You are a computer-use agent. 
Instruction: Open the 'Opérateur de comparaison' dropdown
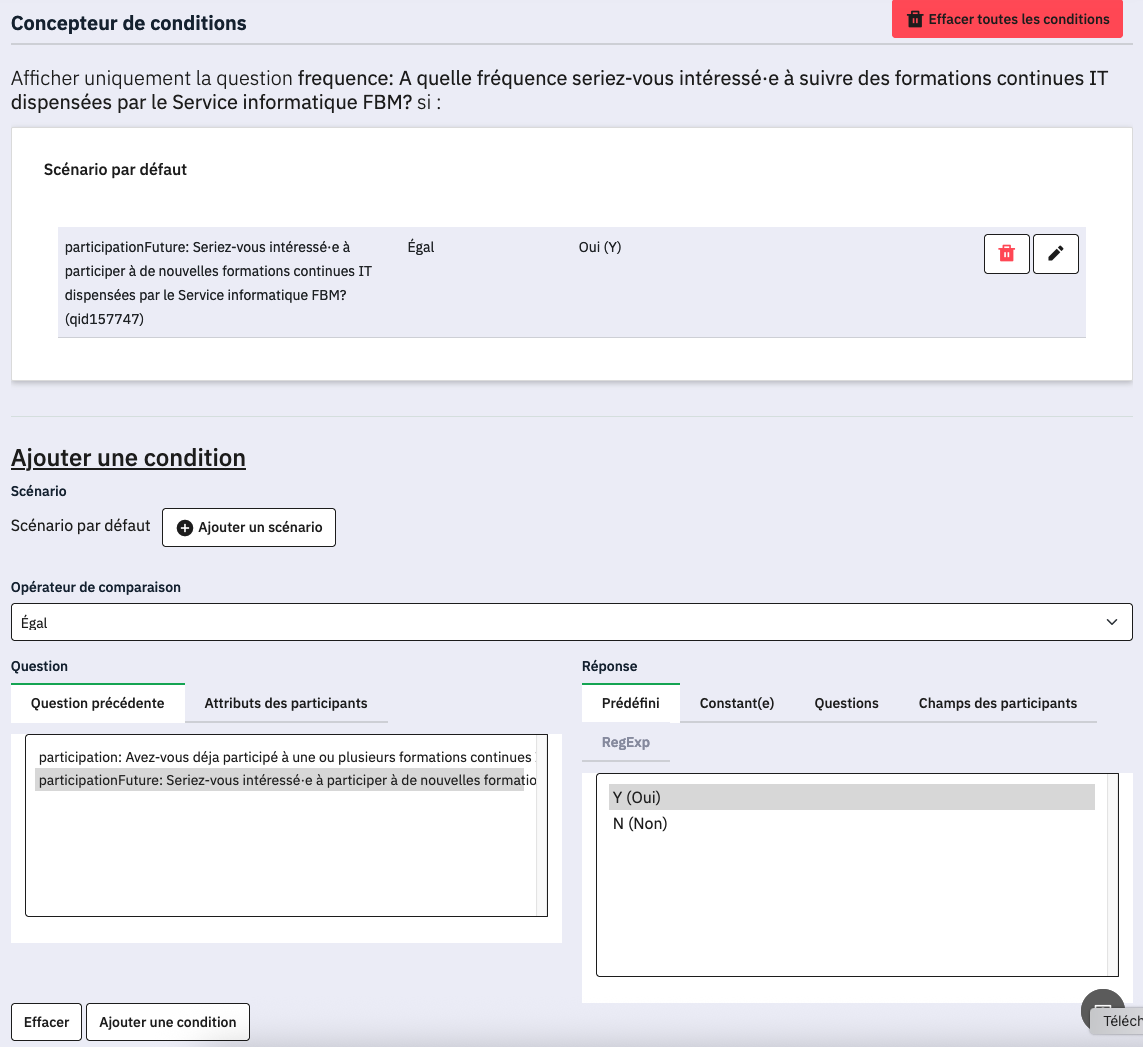[571, 622]
